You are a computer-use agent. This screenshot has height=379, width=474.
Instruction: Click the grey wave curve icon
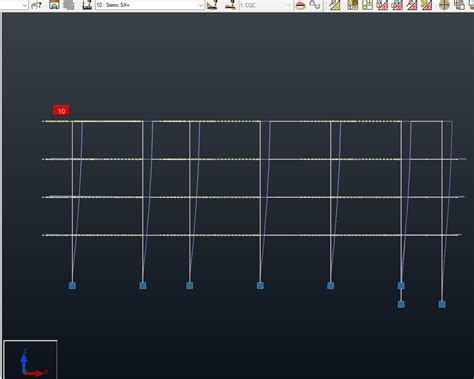click(314, 5)
